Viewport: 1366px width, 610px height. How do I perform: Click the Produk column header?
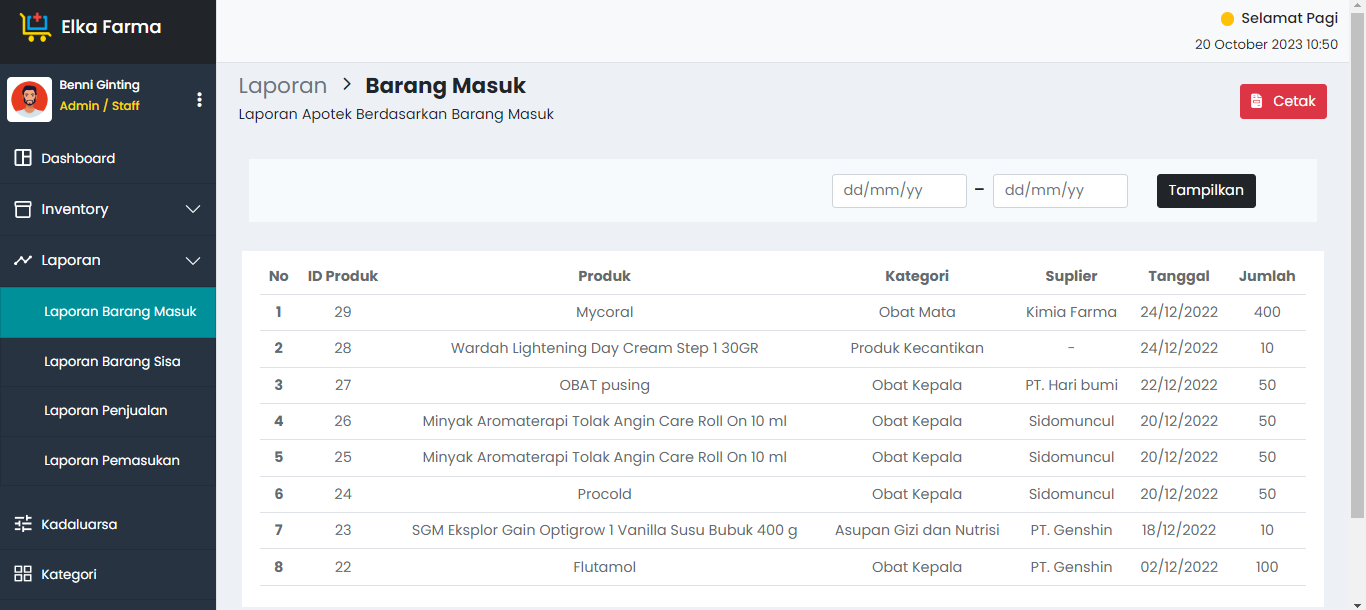(604, 276)
